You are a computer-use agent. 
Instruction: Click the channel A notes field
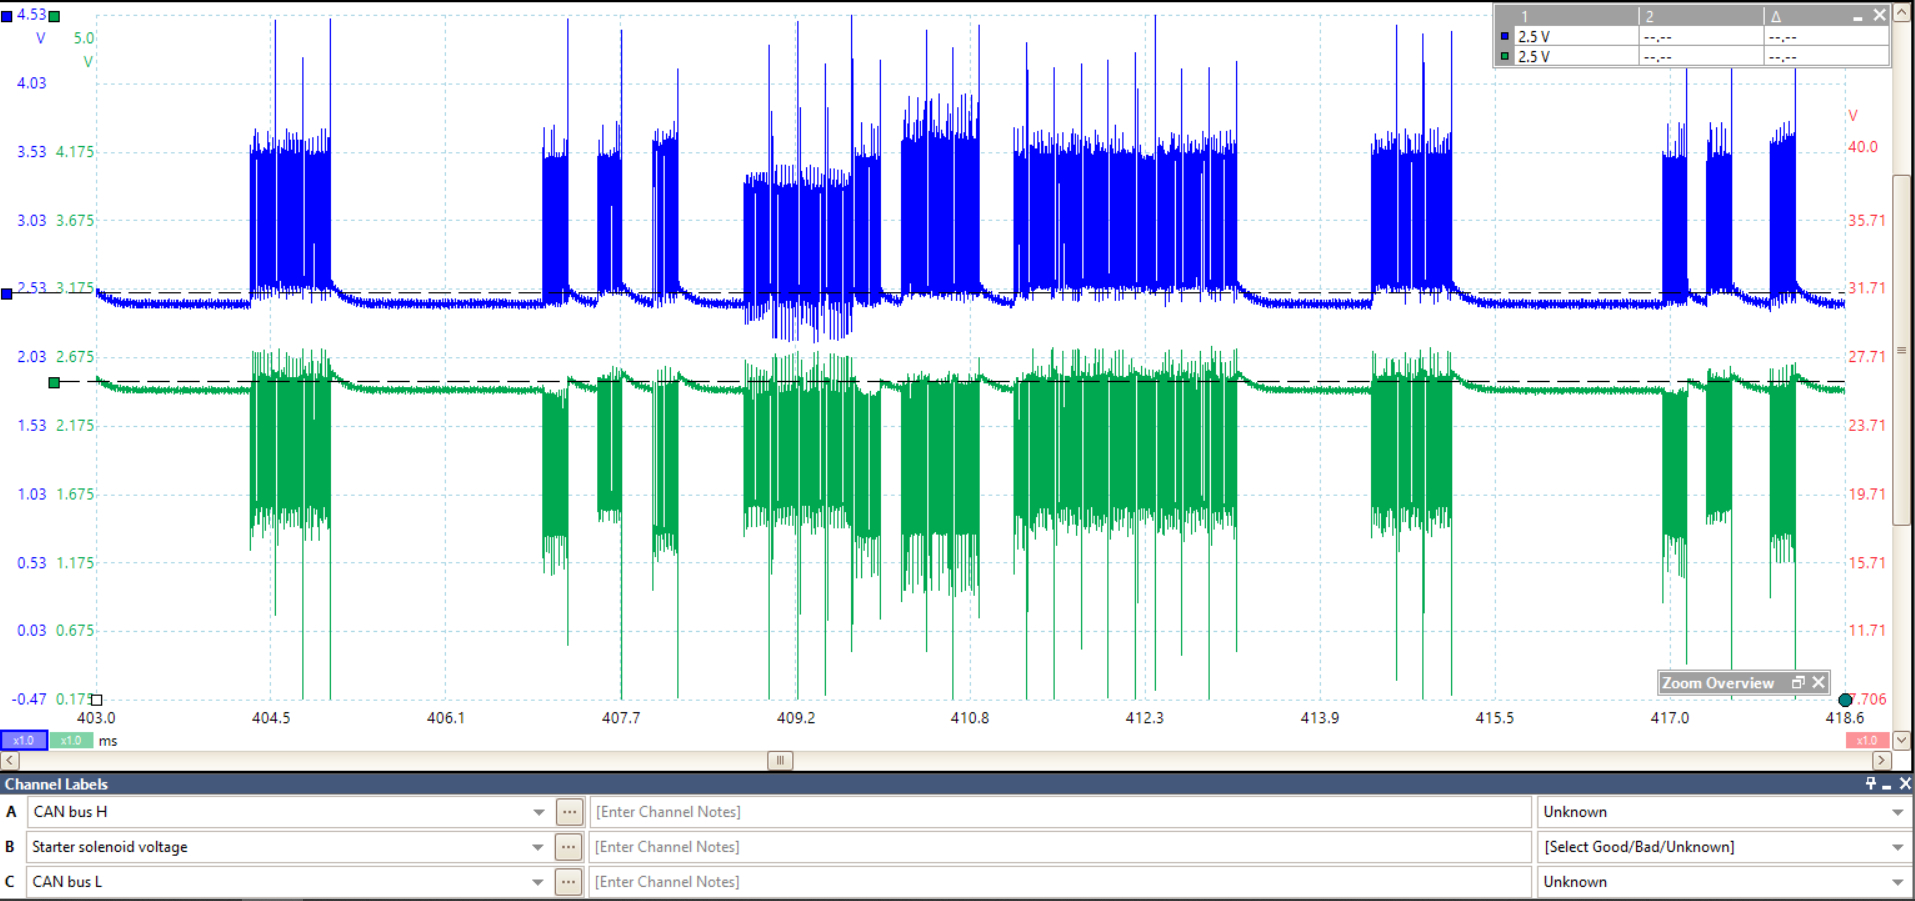(1060, 812)
